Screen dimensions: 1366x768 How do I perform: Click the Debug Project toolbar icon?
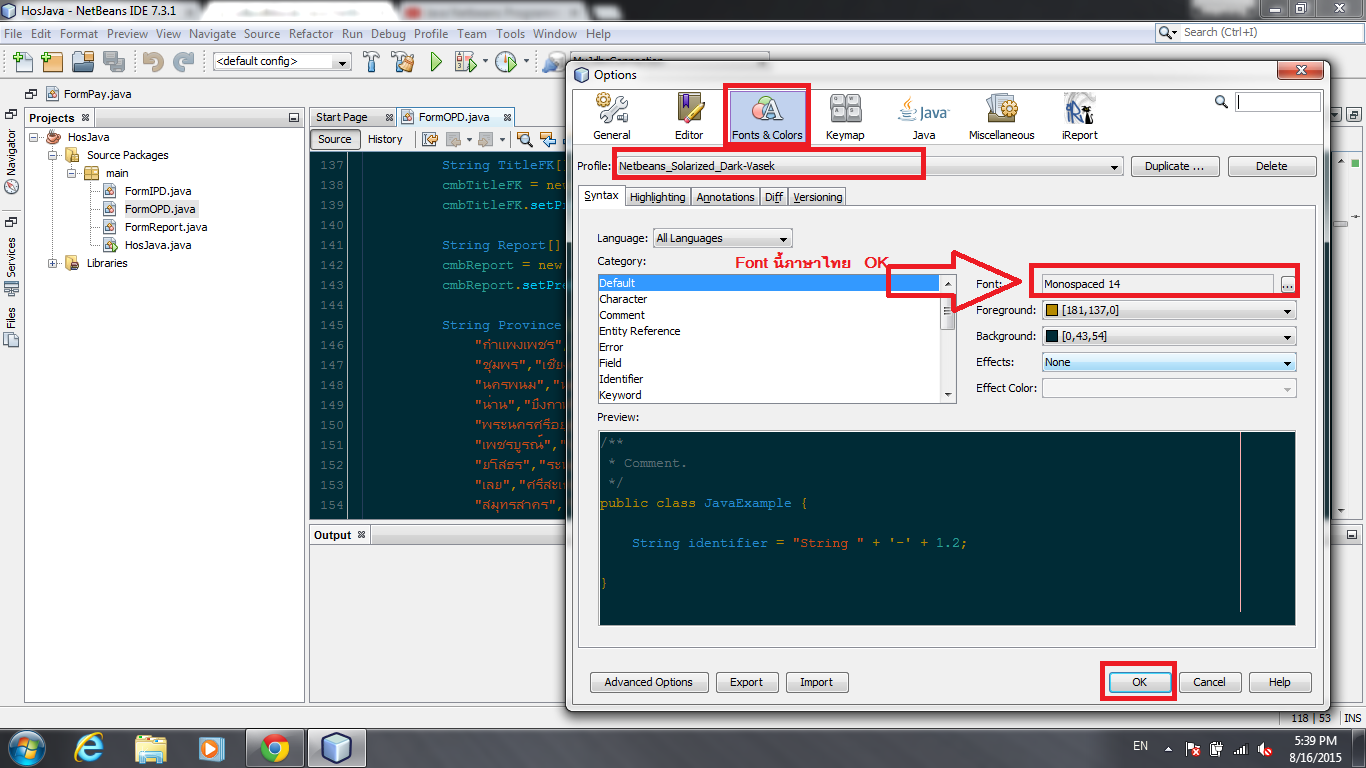(x=465, y=62)
